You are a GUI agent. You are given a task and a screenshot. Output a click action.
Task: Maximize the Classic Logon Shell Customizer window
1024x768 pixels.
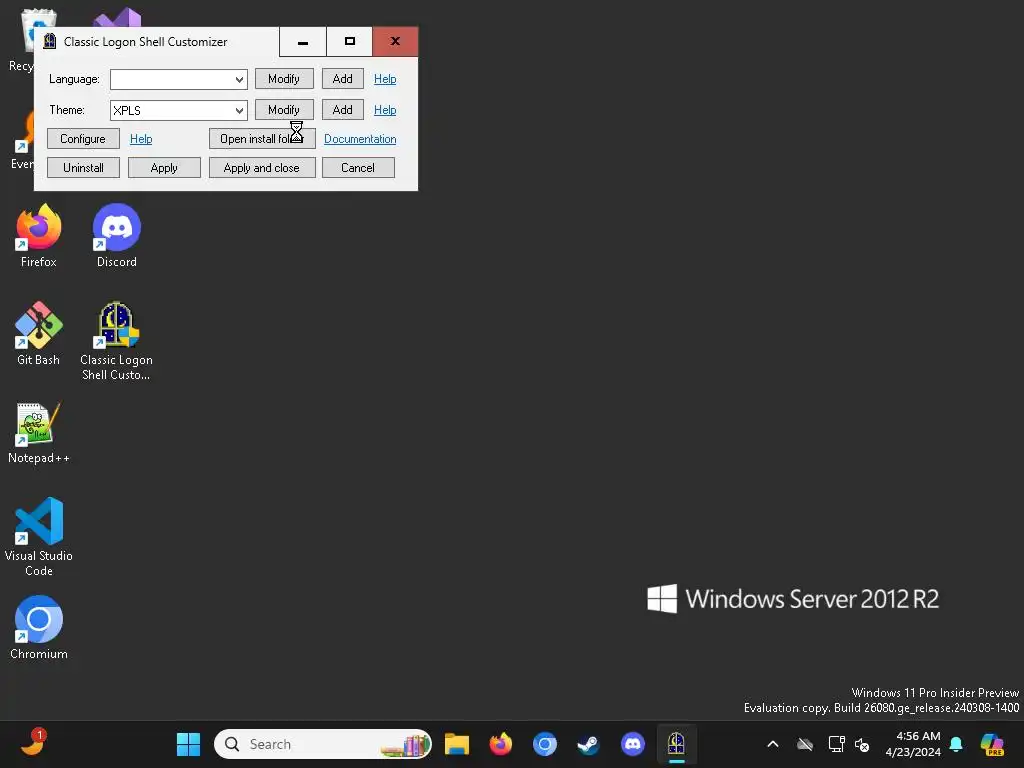349,42
